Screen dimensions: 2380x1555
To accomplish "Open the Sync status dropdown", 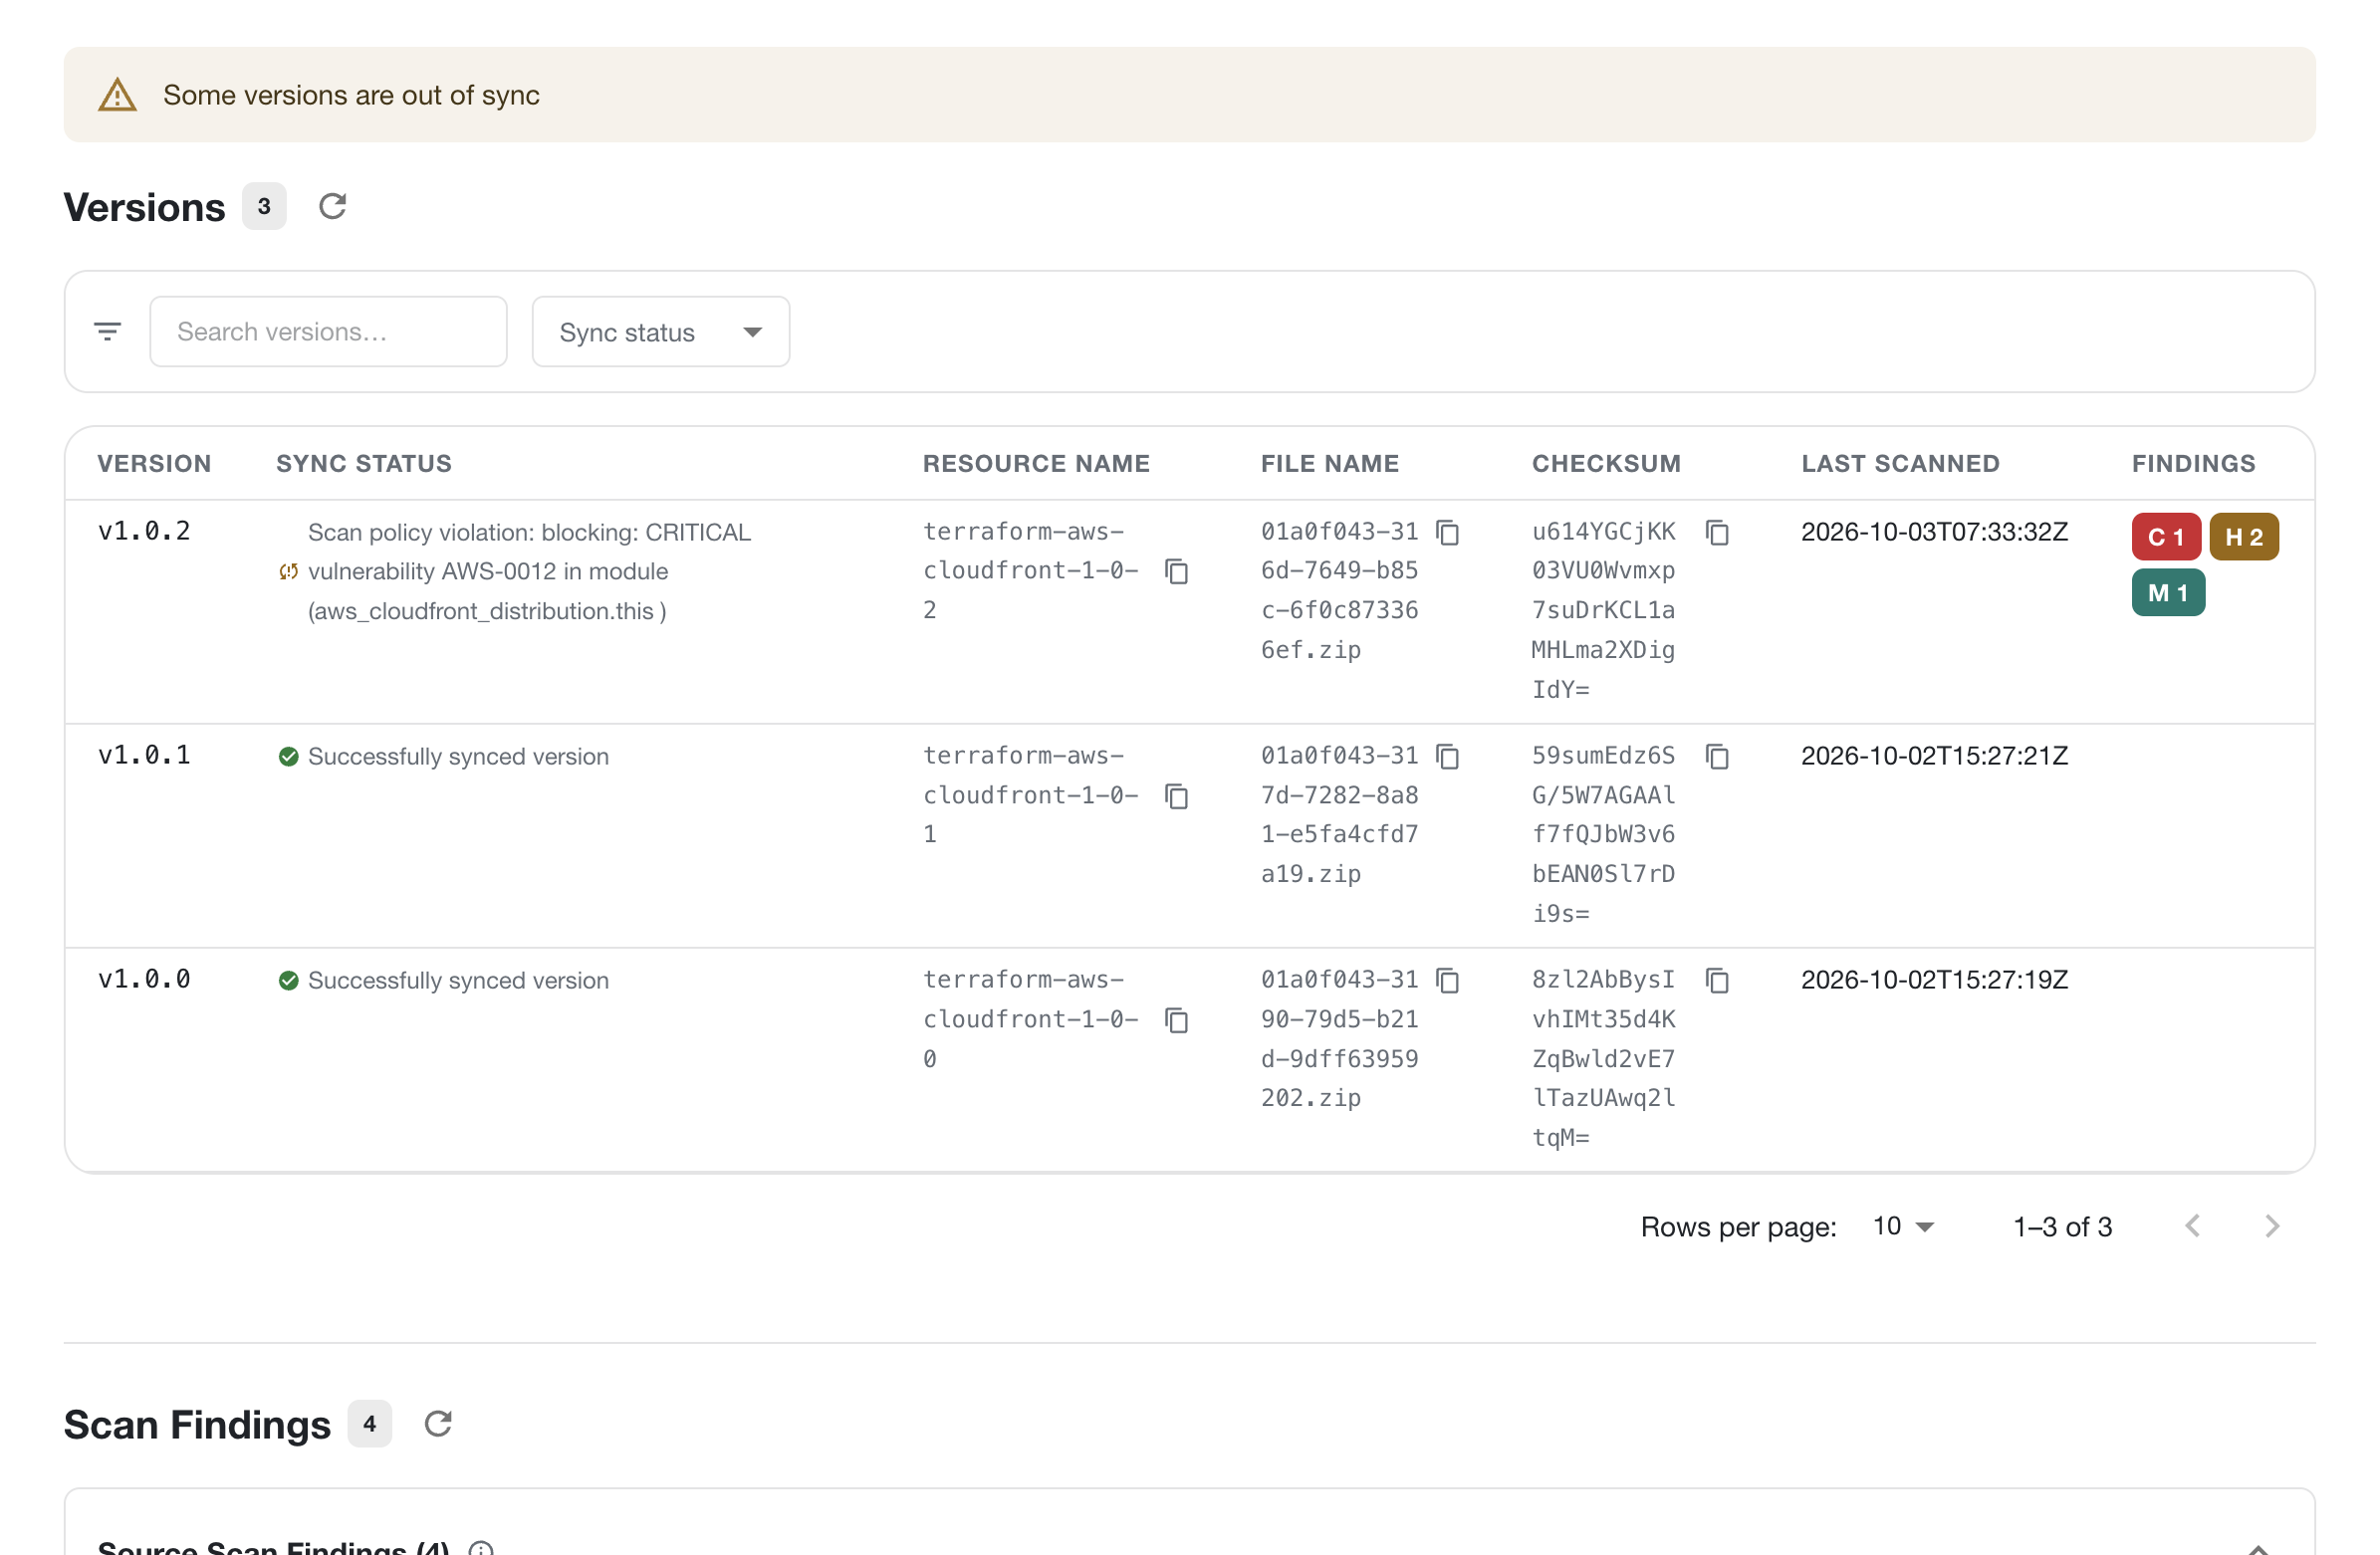I will tap(661, 331).
